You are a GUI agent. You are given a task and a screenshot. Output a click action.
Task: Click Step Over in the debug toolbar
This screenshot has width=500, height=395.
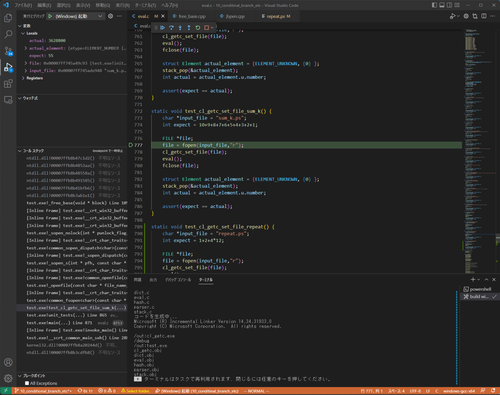171,28
